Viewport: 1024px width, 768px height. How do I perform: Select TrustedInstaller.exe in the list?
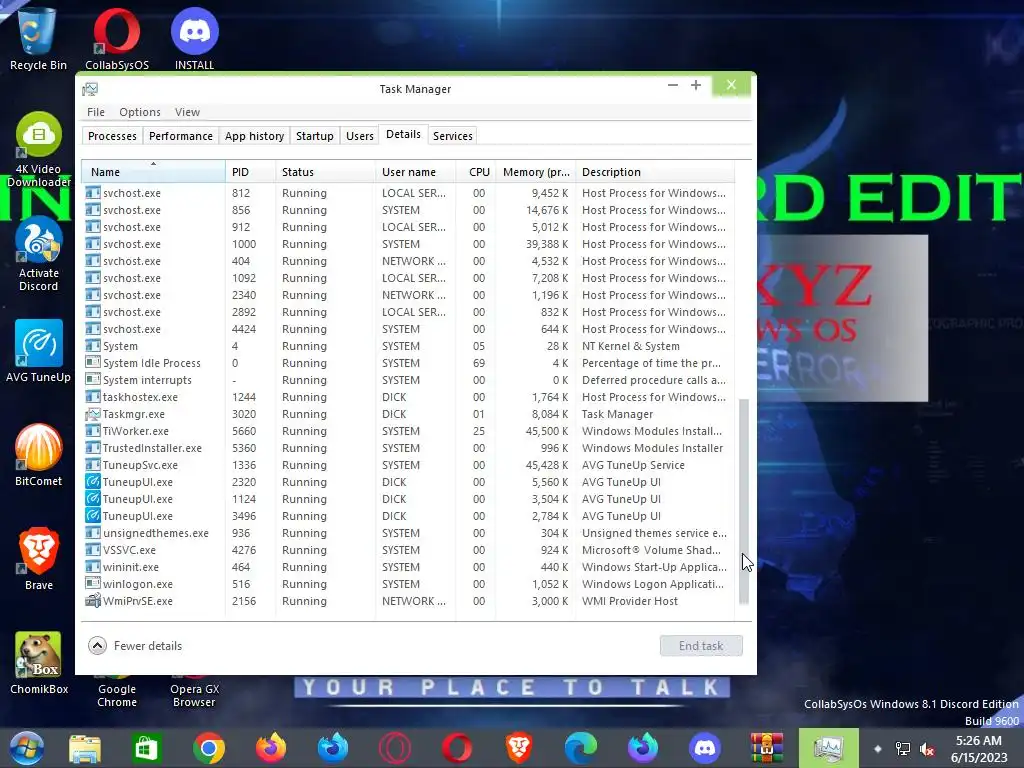[408, 448]
